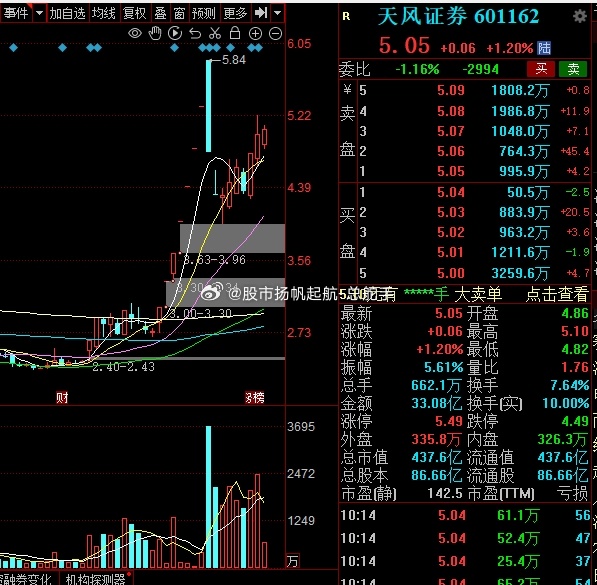Screen dimensions: 597x585
Task: Click the 万 unit box in volume pane
Action: click(x=293, y=561)
